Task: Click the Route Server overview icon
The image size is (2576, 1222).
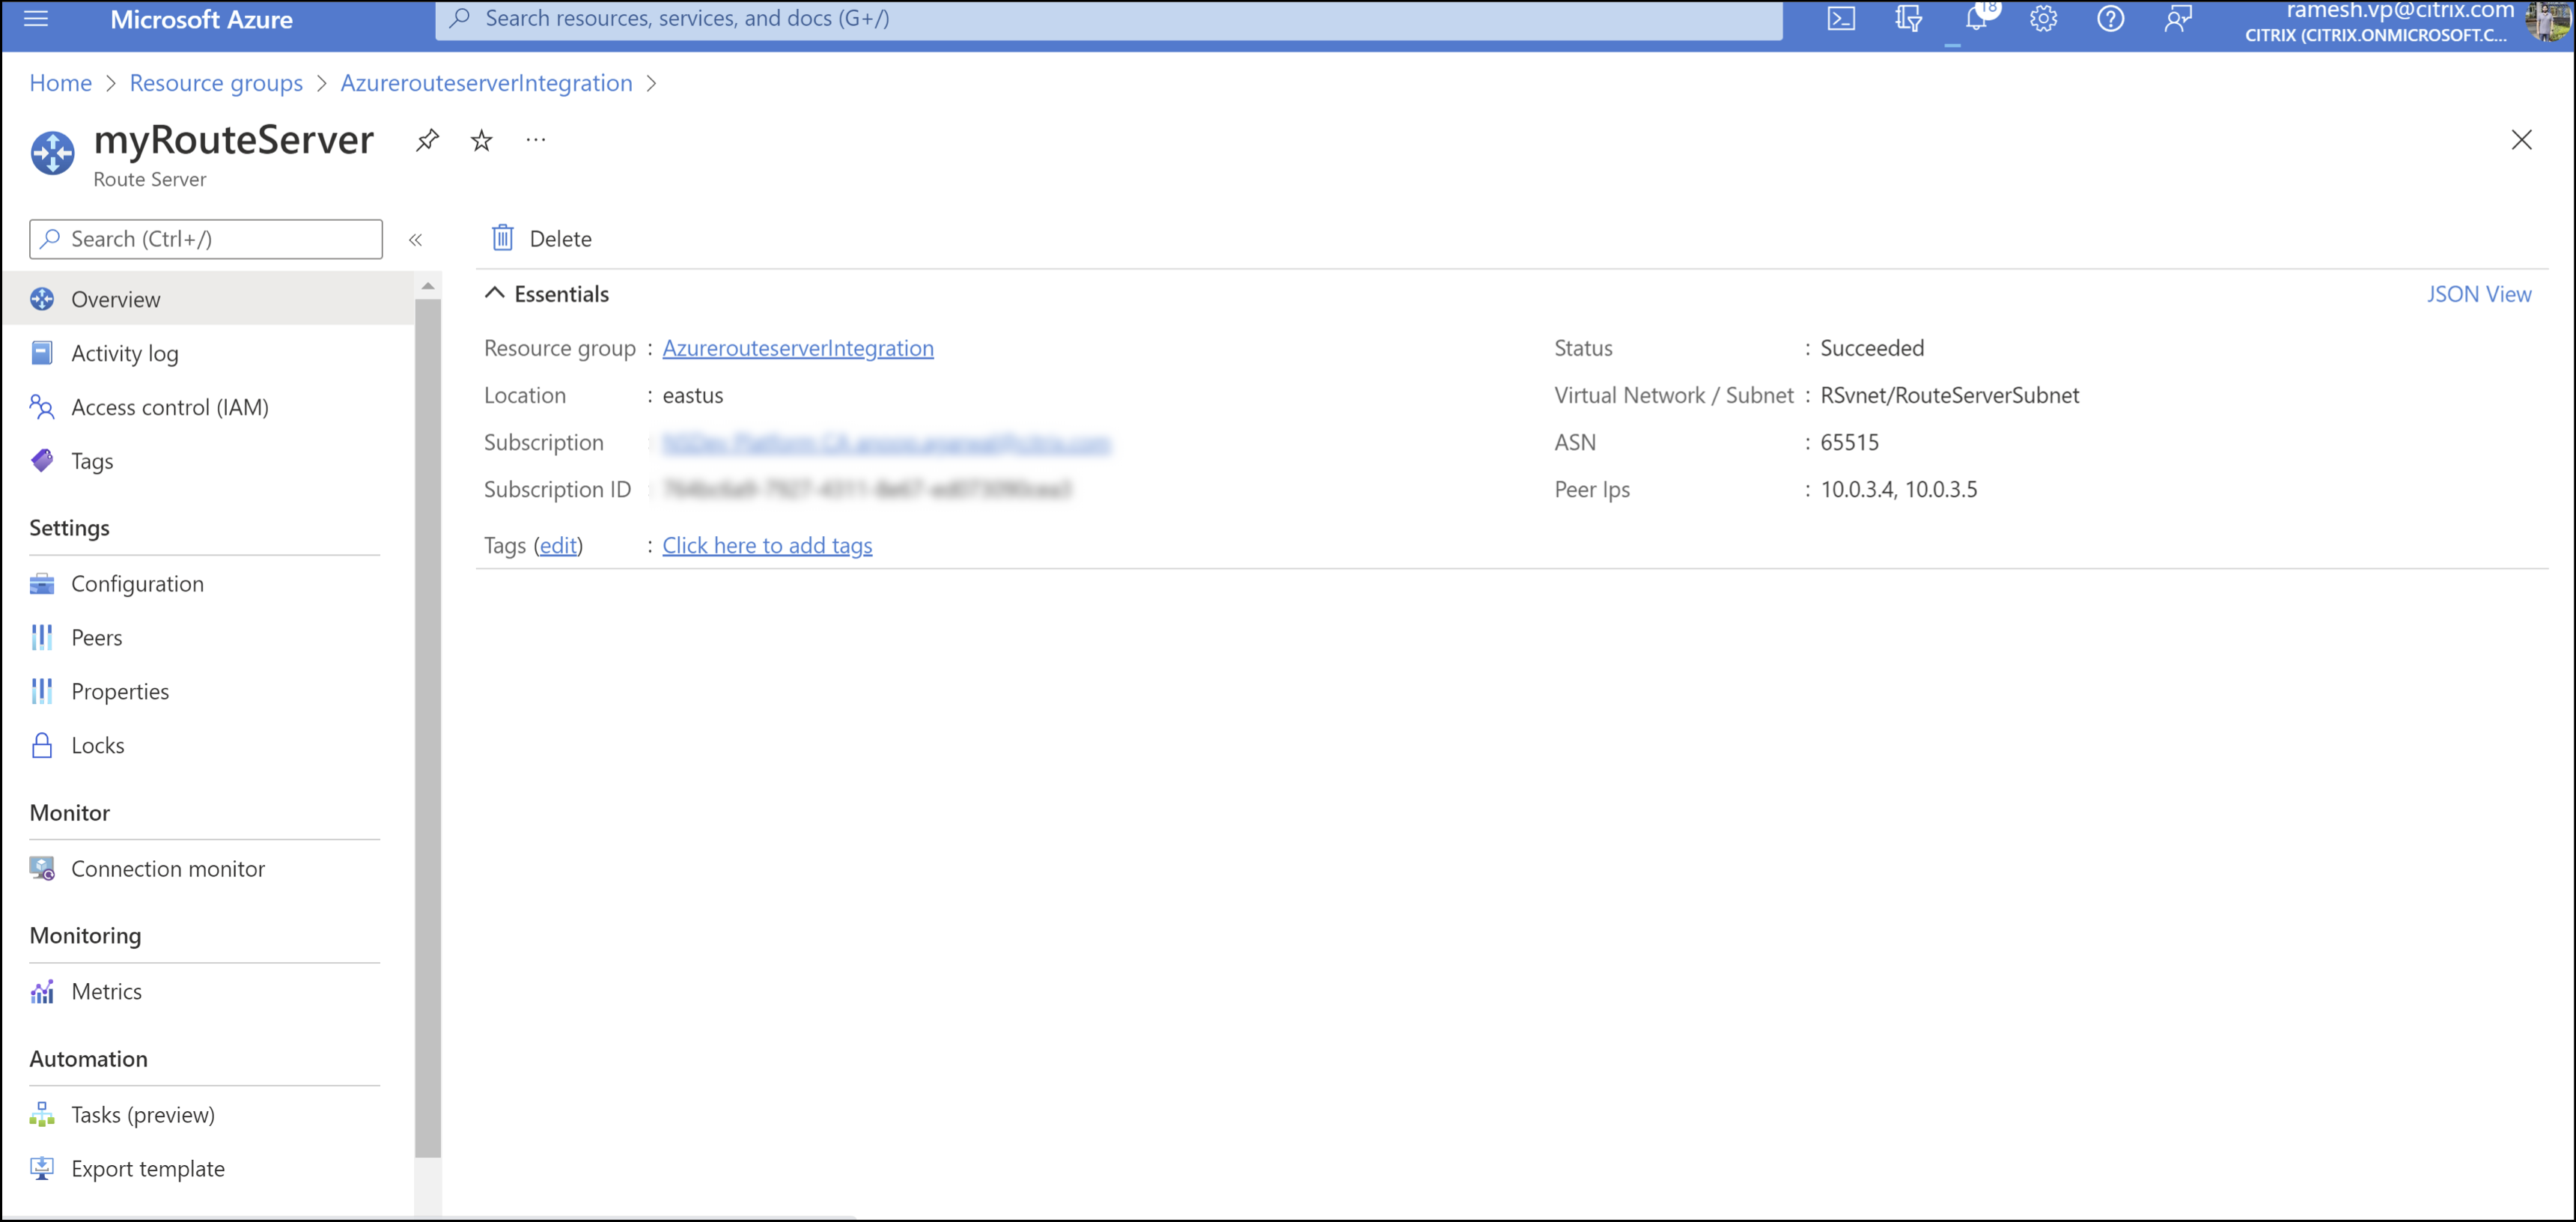Action: [44, 299]
